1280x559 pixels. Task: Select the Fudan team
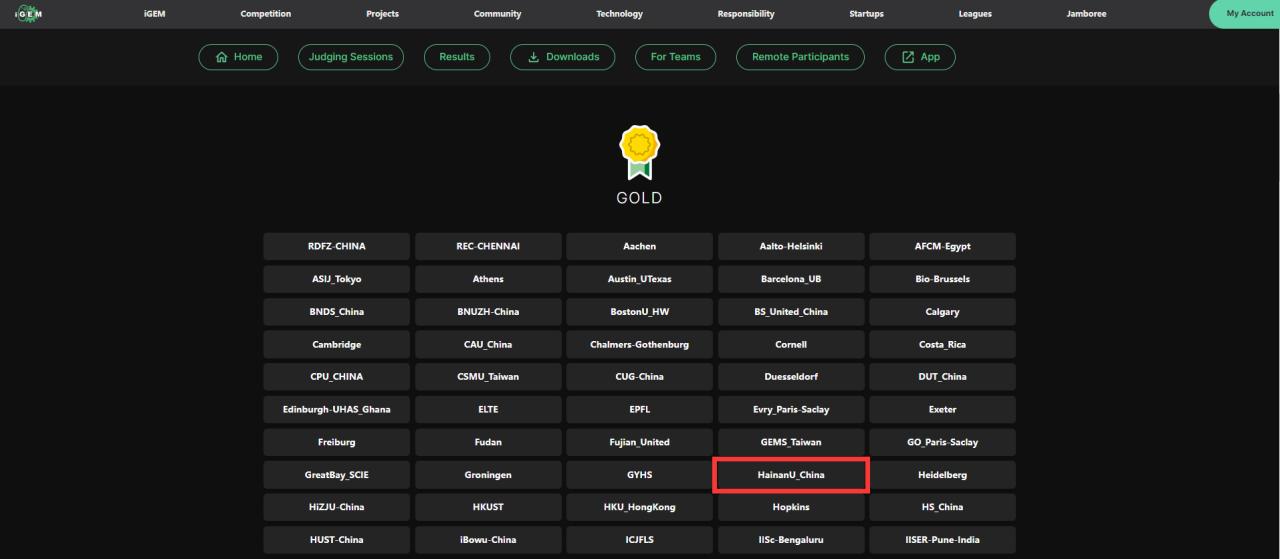click(488, 442)
